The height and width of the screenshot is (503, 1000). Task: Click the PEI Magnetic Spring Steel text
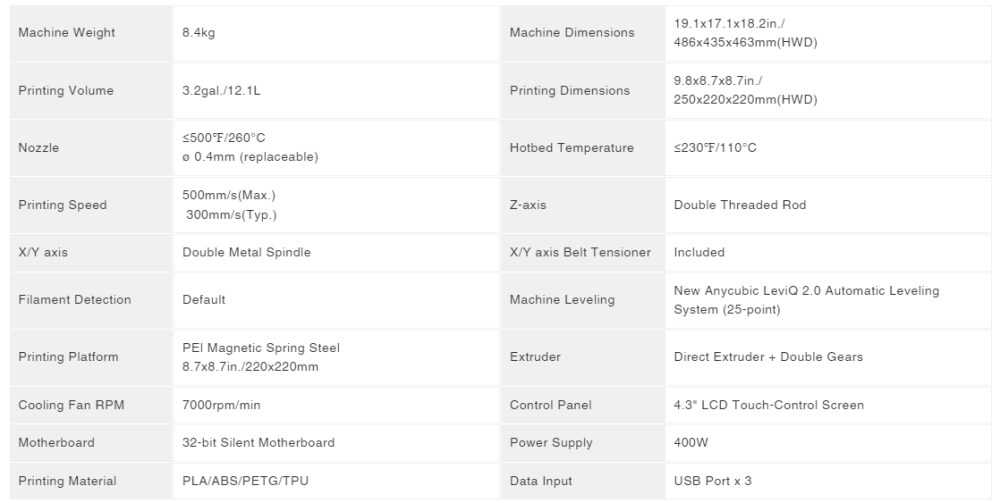pos(261,348)
